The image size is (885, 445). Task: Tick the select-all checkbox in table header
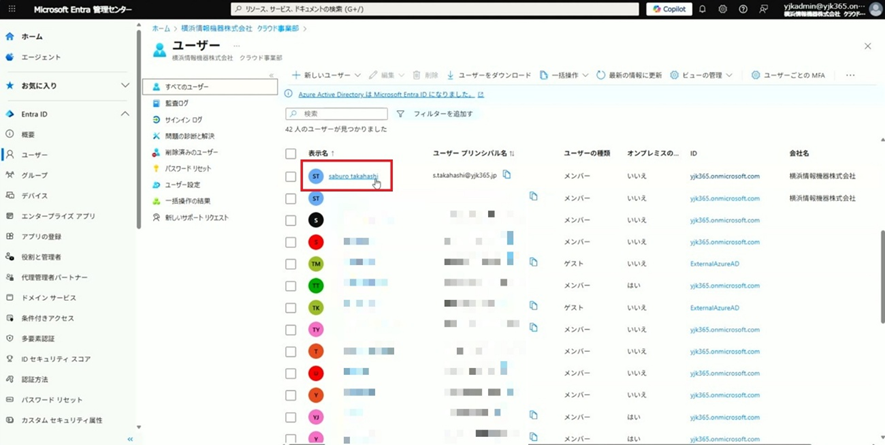[291, 154]
